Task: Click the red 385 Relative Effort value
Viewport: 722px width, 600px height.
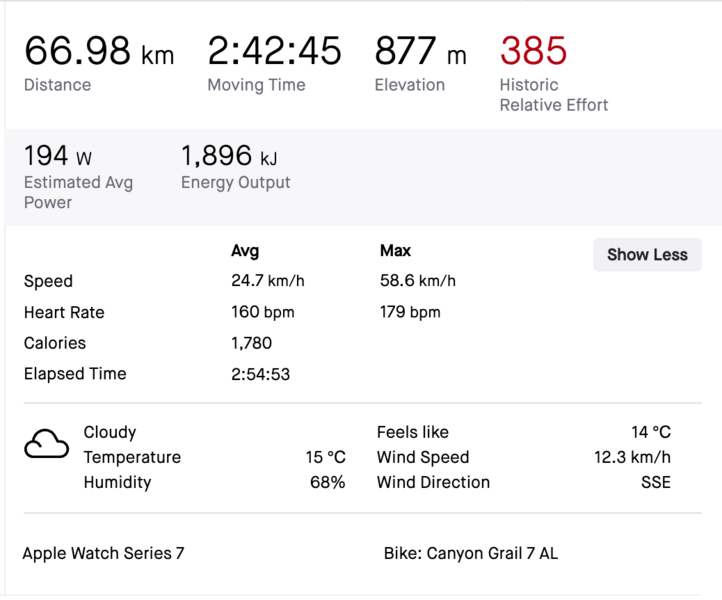Action: coord(533,51)
